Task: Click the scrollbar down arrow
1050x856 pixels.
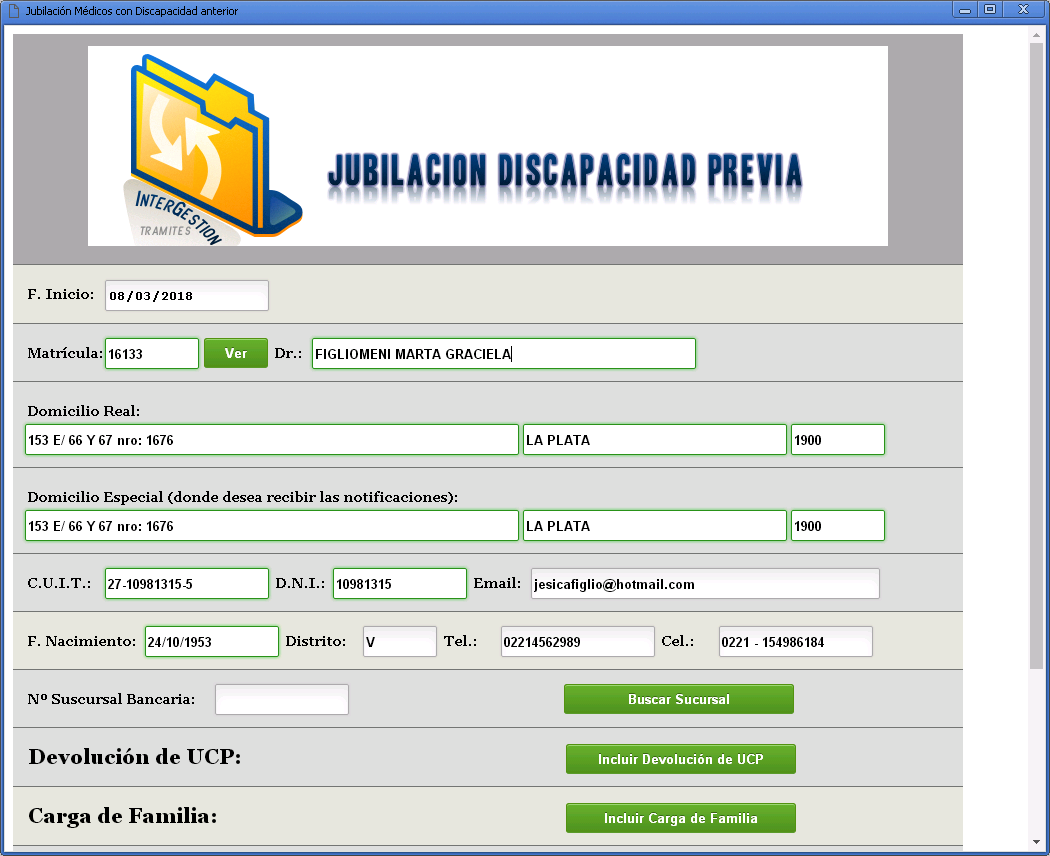Action: (x=1037, y=842)
